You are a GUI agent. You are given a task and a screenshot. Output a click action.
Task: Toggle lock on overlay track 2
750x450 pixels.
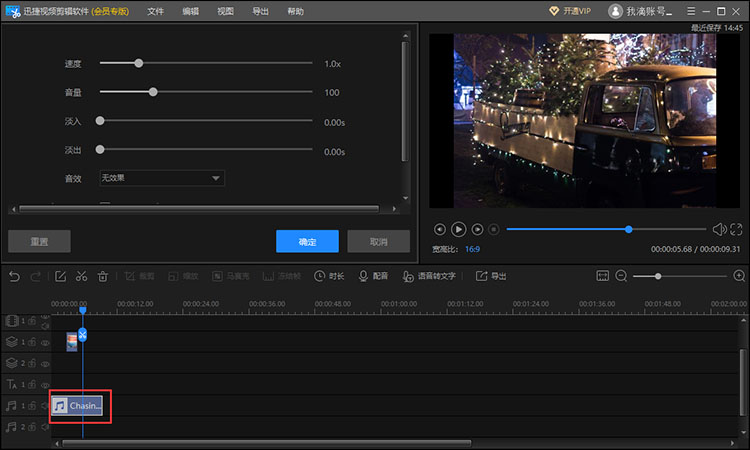[33, 363]
